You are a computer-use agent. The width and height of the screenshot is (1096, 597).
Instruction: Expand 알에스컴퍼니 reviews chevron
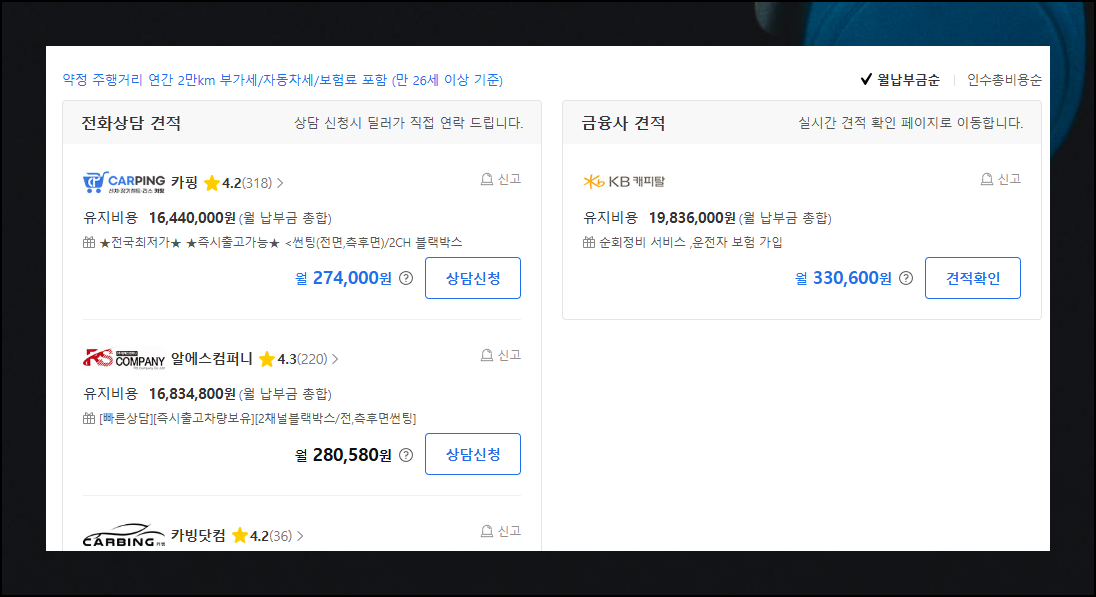335,359
